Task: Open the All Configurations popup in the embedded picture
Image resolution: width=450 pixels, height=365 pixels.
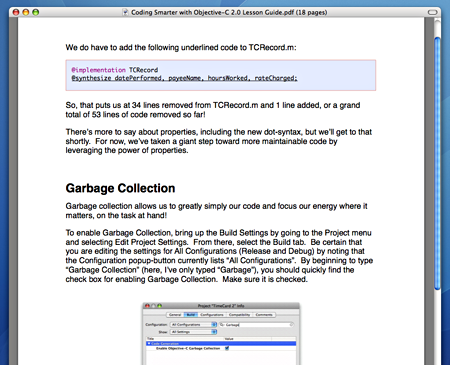Action: pyautogui.click(x=193, y=324)
